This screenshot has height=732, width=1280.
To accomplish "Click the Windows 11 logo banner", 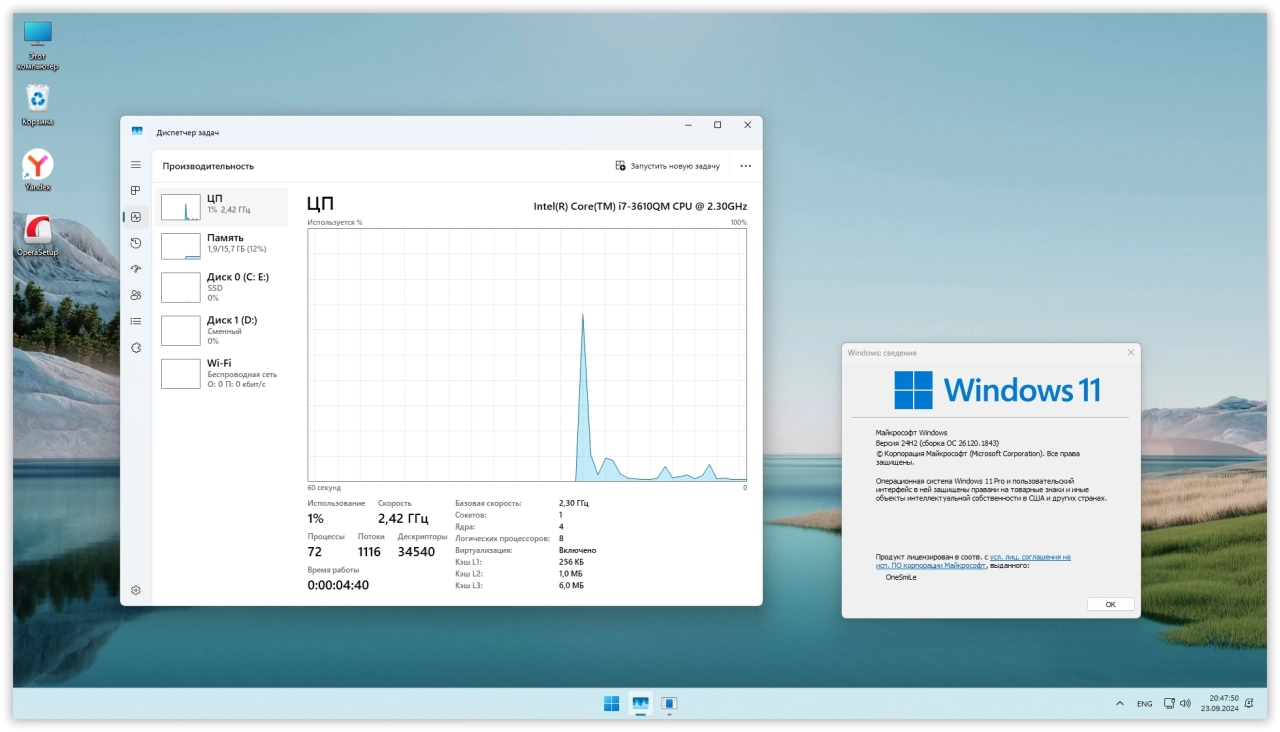I will click(997, 390).
